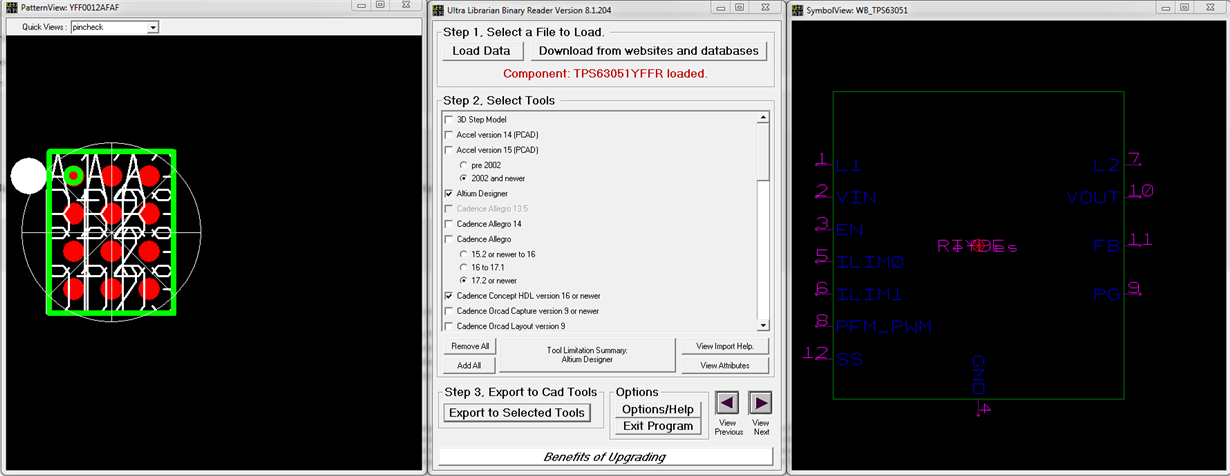
Task: Click the SS pin label
Action: 850,358
